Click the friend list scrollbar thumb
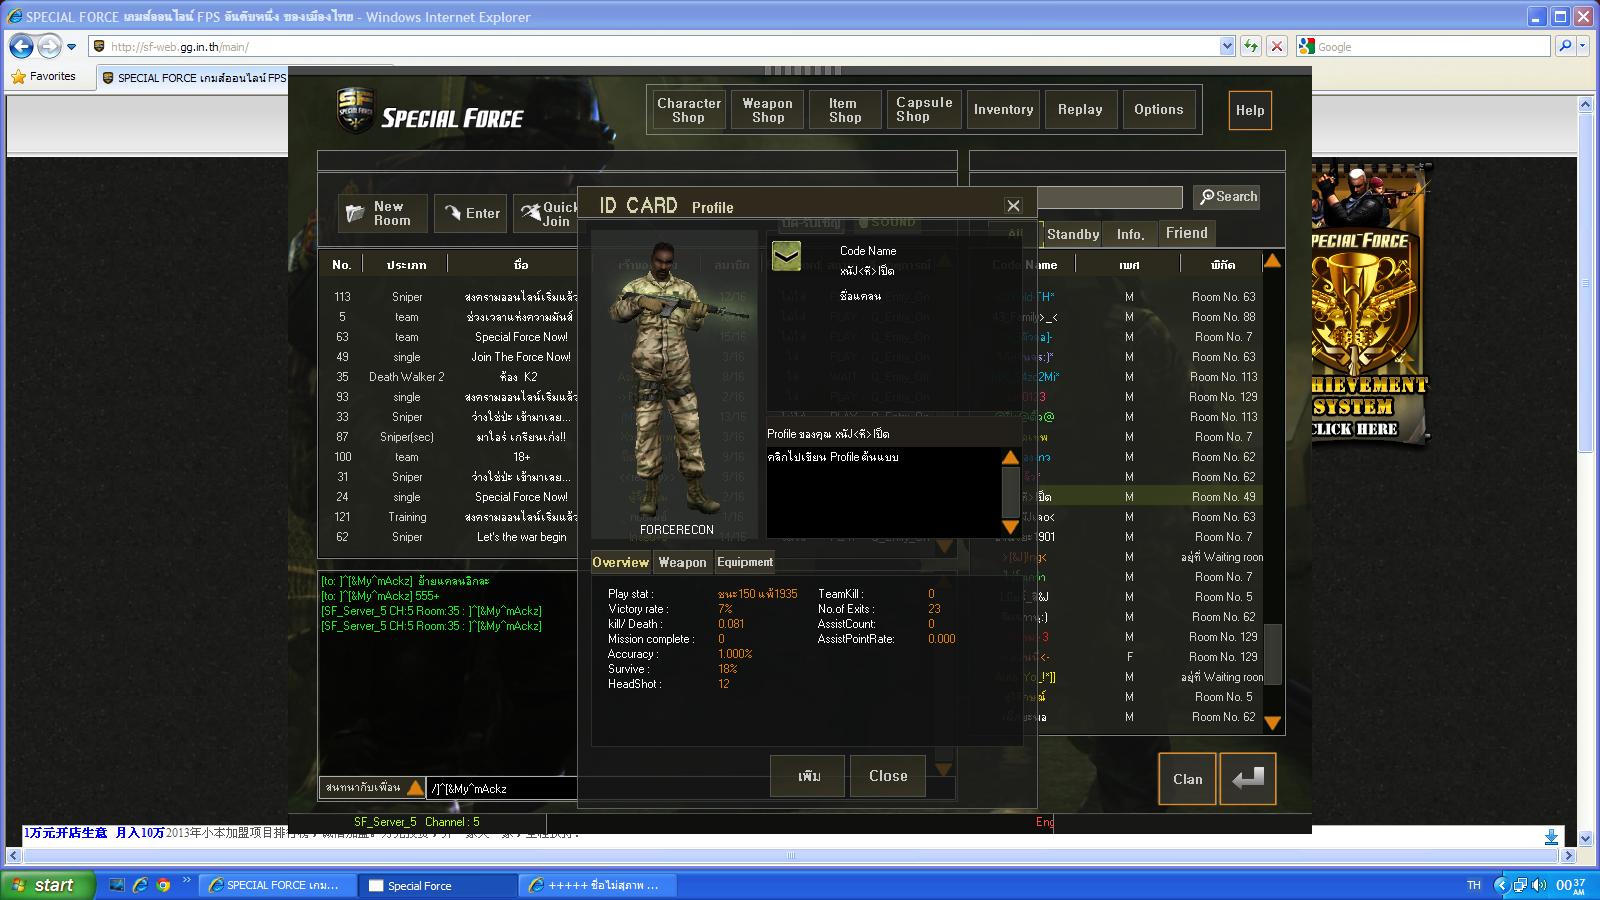The width and height of the screenshot is (1600, 900). [x=1273, y=656]
